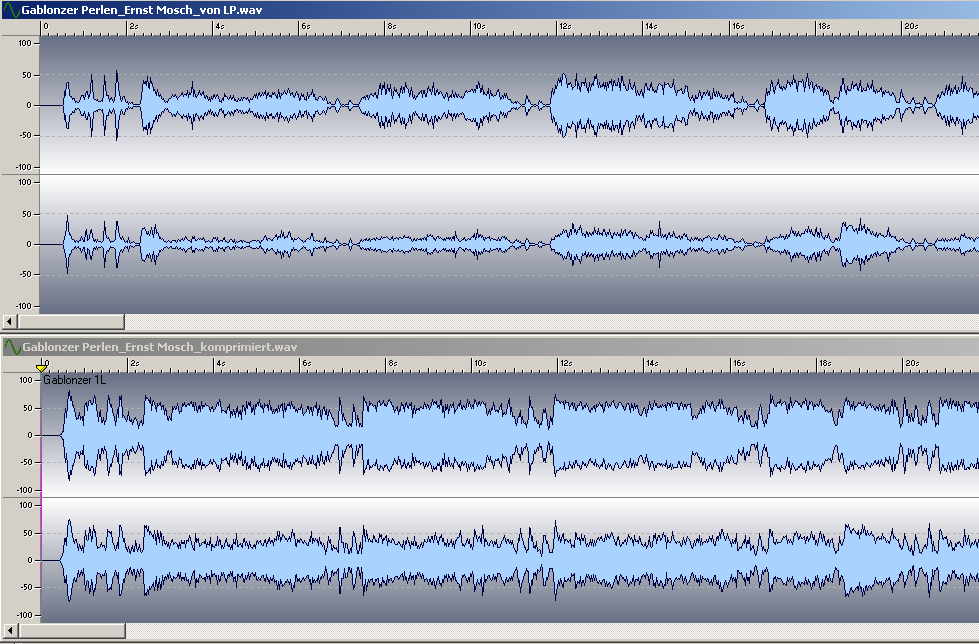Click horizontal scrollbar thumb in komprimiert.wav window
979x644 pixels.
click(72, 630)
